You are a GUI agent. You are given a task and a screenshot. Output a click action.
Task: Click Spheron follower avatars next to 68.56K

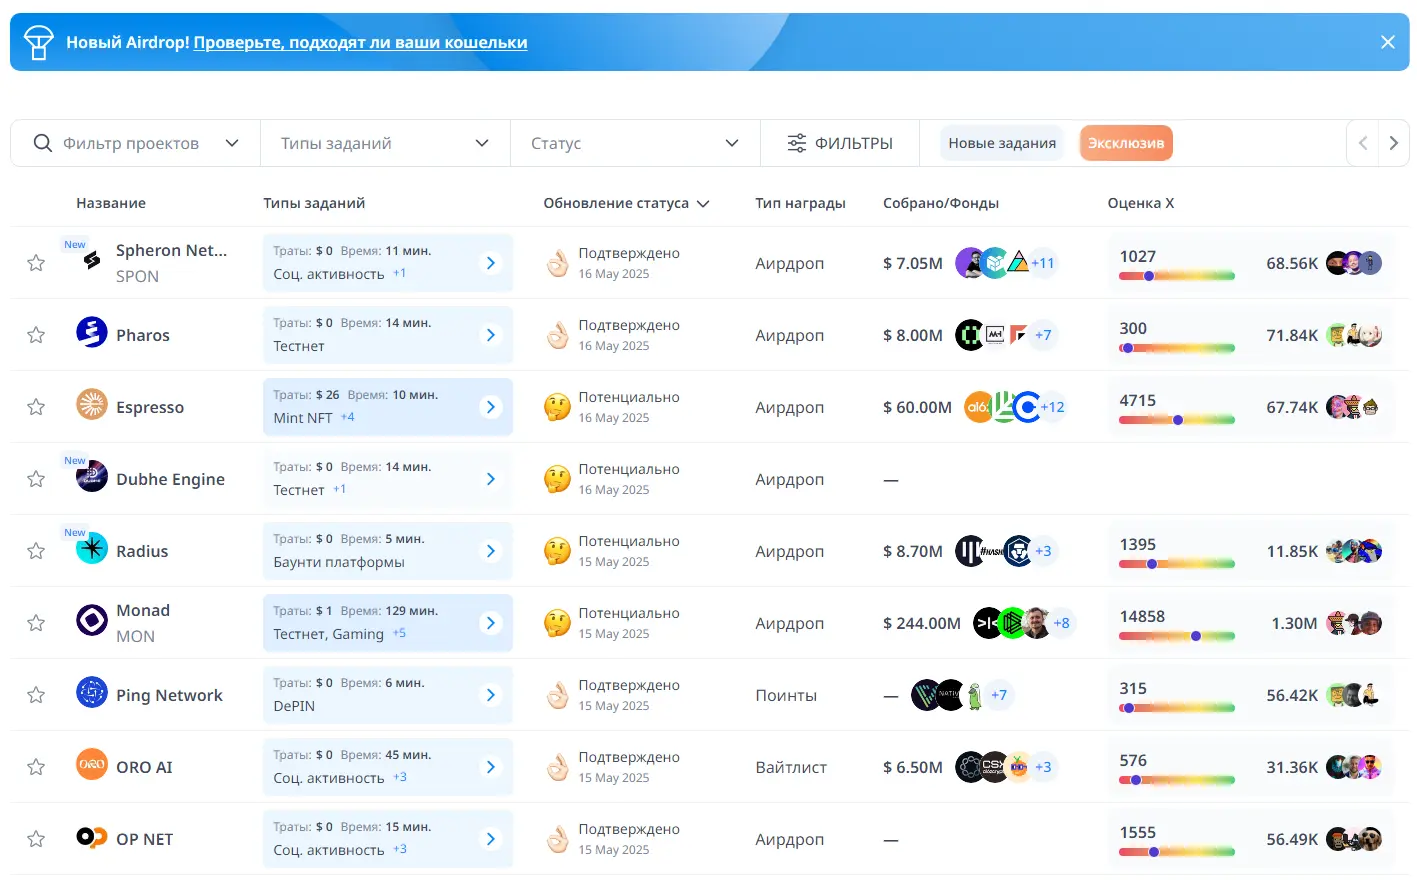tap(1354, 263)
